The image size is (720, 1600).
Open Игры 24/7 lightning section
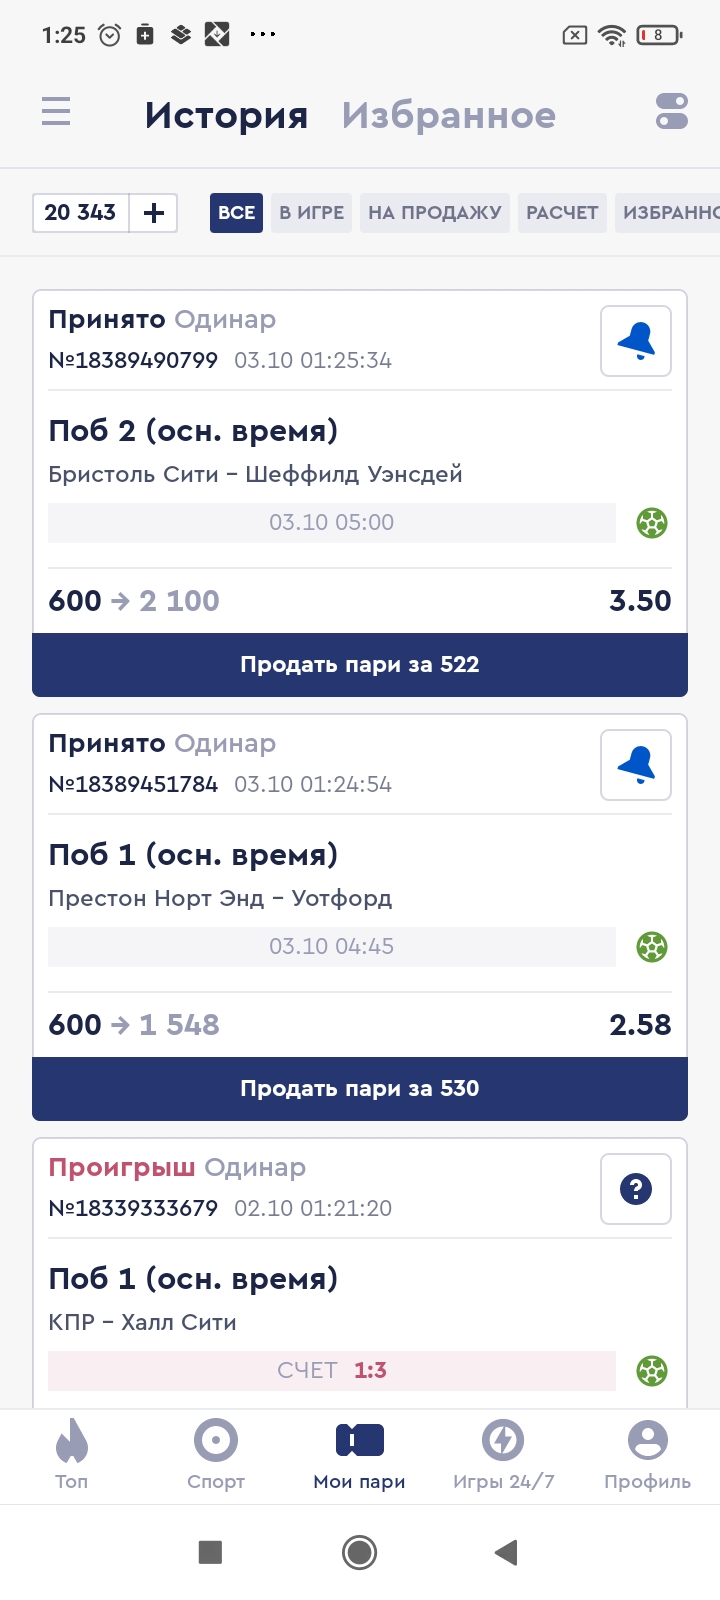pos(503,1455)
